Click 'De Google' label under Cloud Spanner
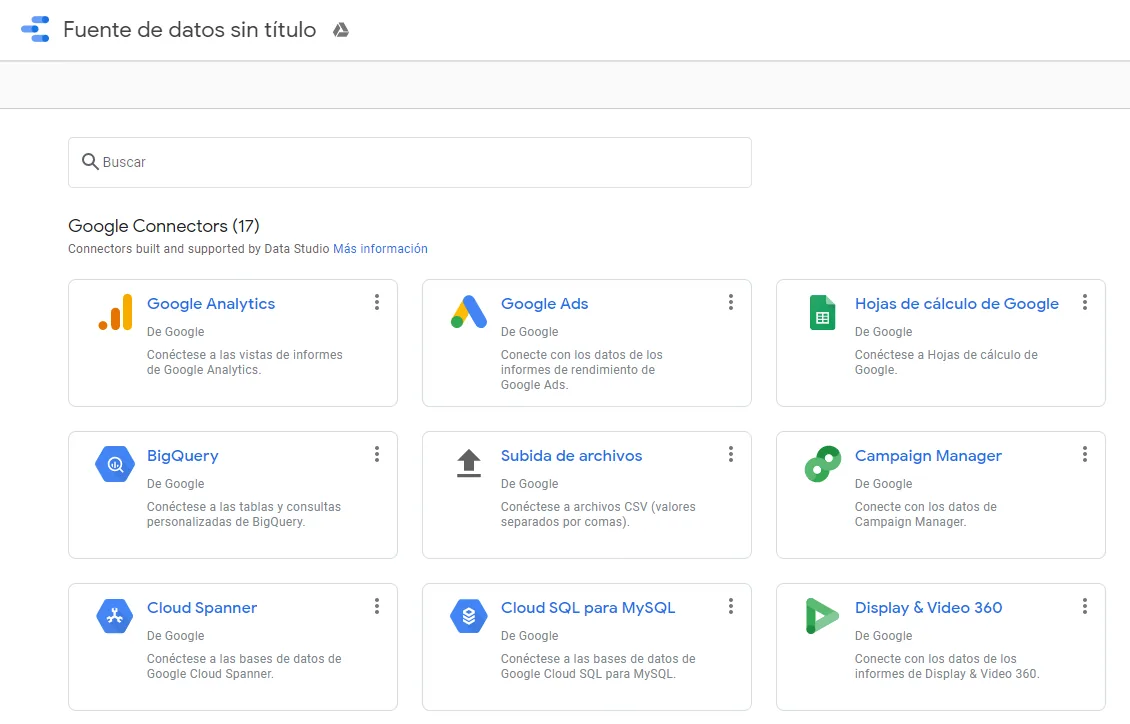Image resolution: width=1130 pixels, height=724 pixels. click(x=176, y=636)
